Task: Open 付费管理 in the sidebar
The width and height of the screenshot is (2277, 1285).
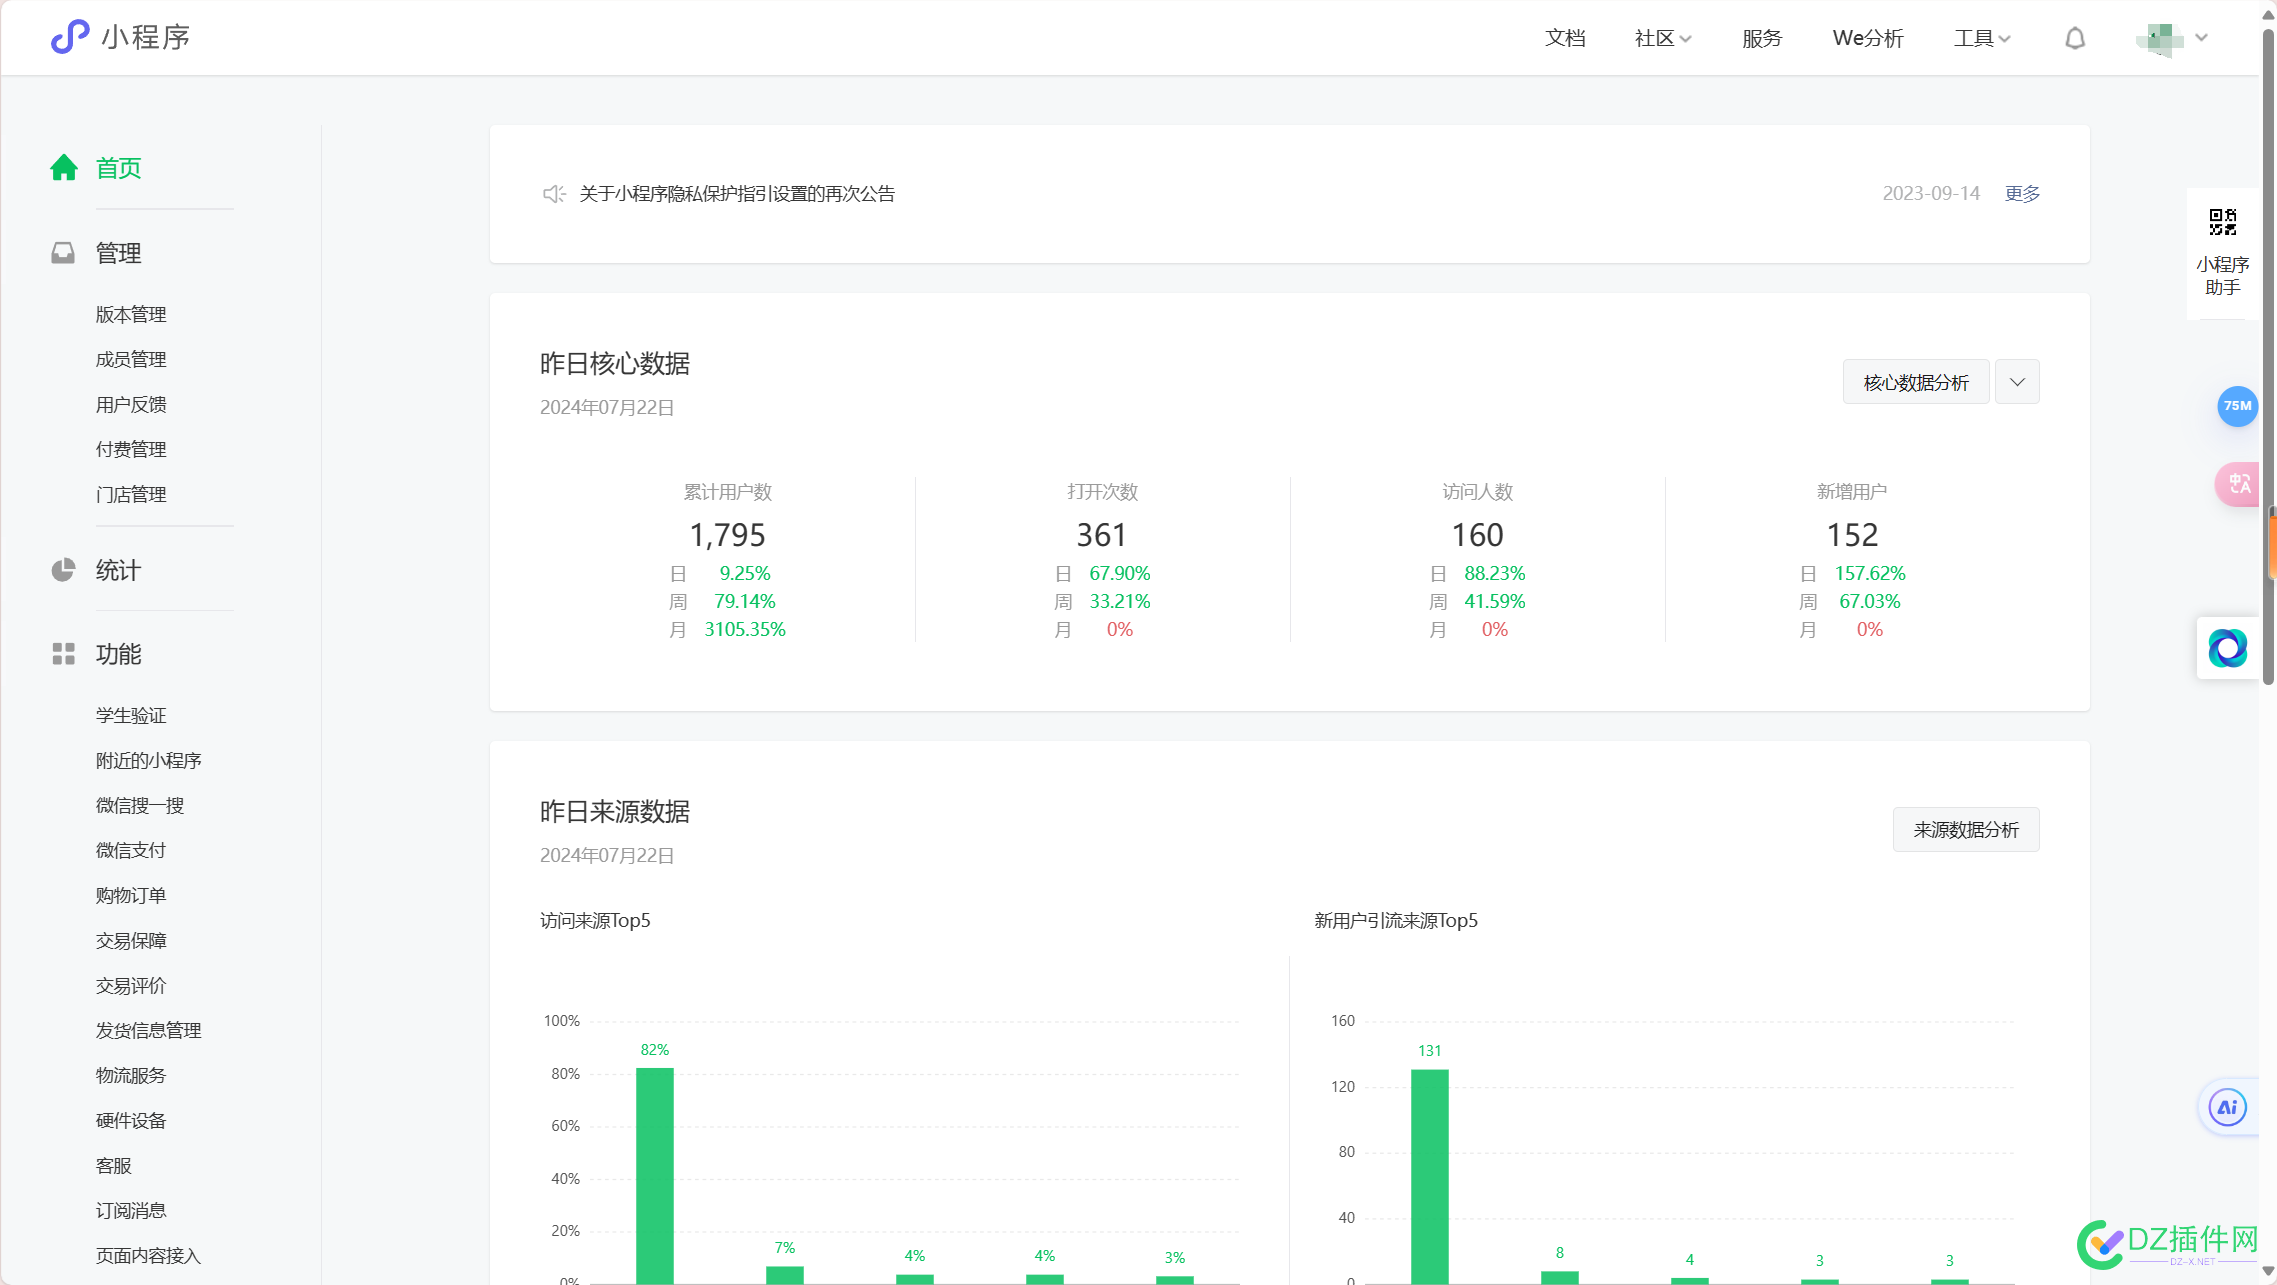Action: (131, 449)
